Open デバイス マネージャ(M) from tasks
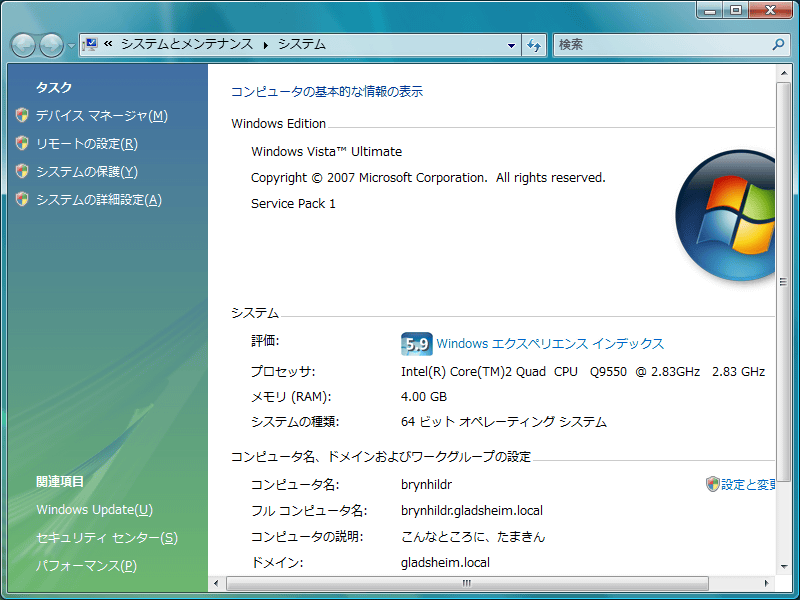The height and width of the screenshot is (600, 800). click(x=101, y=116)
